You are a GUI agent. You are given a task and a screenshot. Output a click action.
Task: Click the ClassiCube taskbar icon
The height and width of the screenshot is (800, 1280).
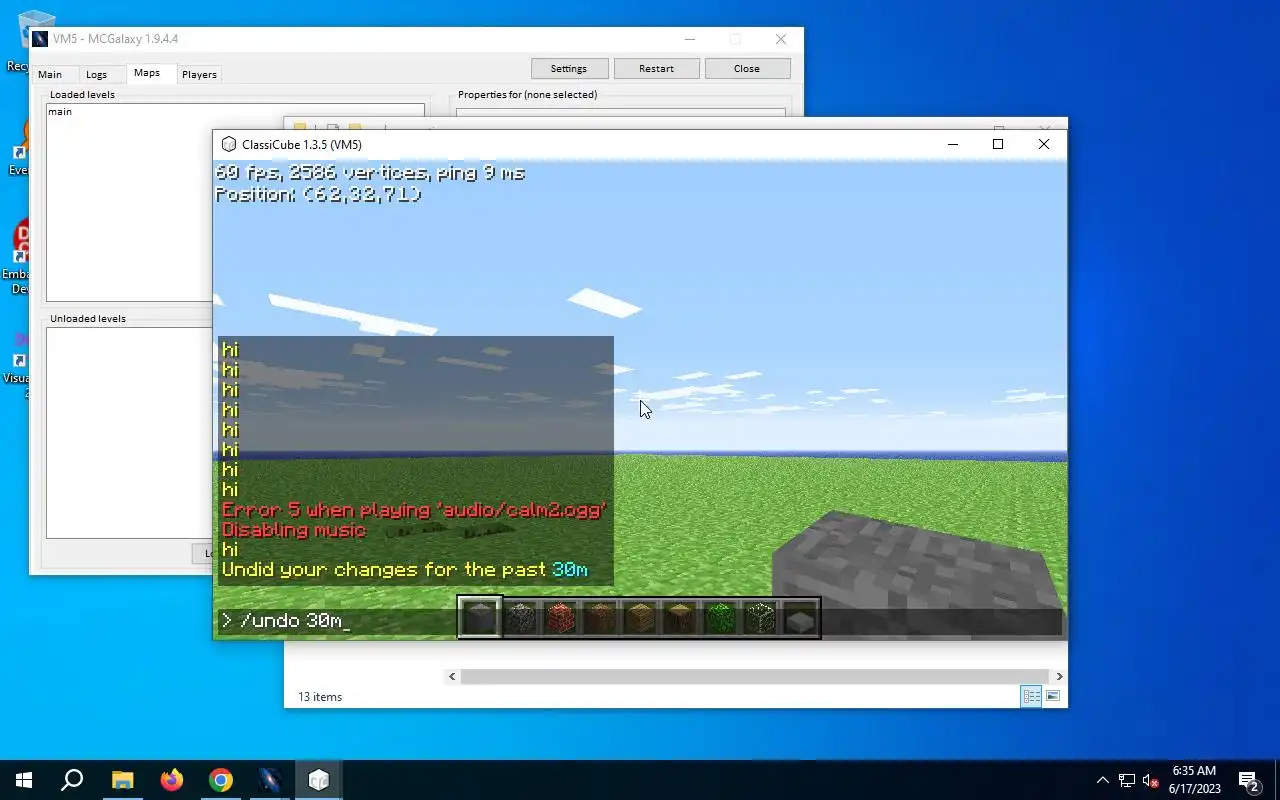(319, 780)
